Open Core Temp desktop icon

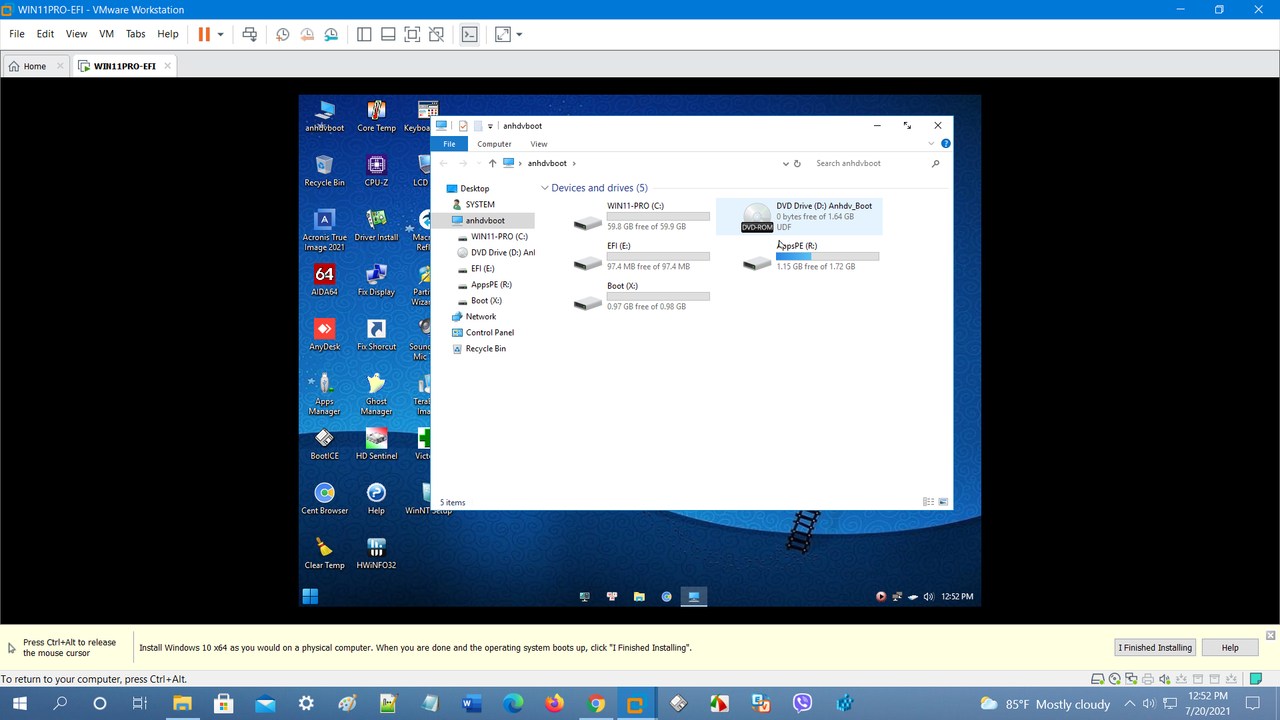(x=376, y=116)
